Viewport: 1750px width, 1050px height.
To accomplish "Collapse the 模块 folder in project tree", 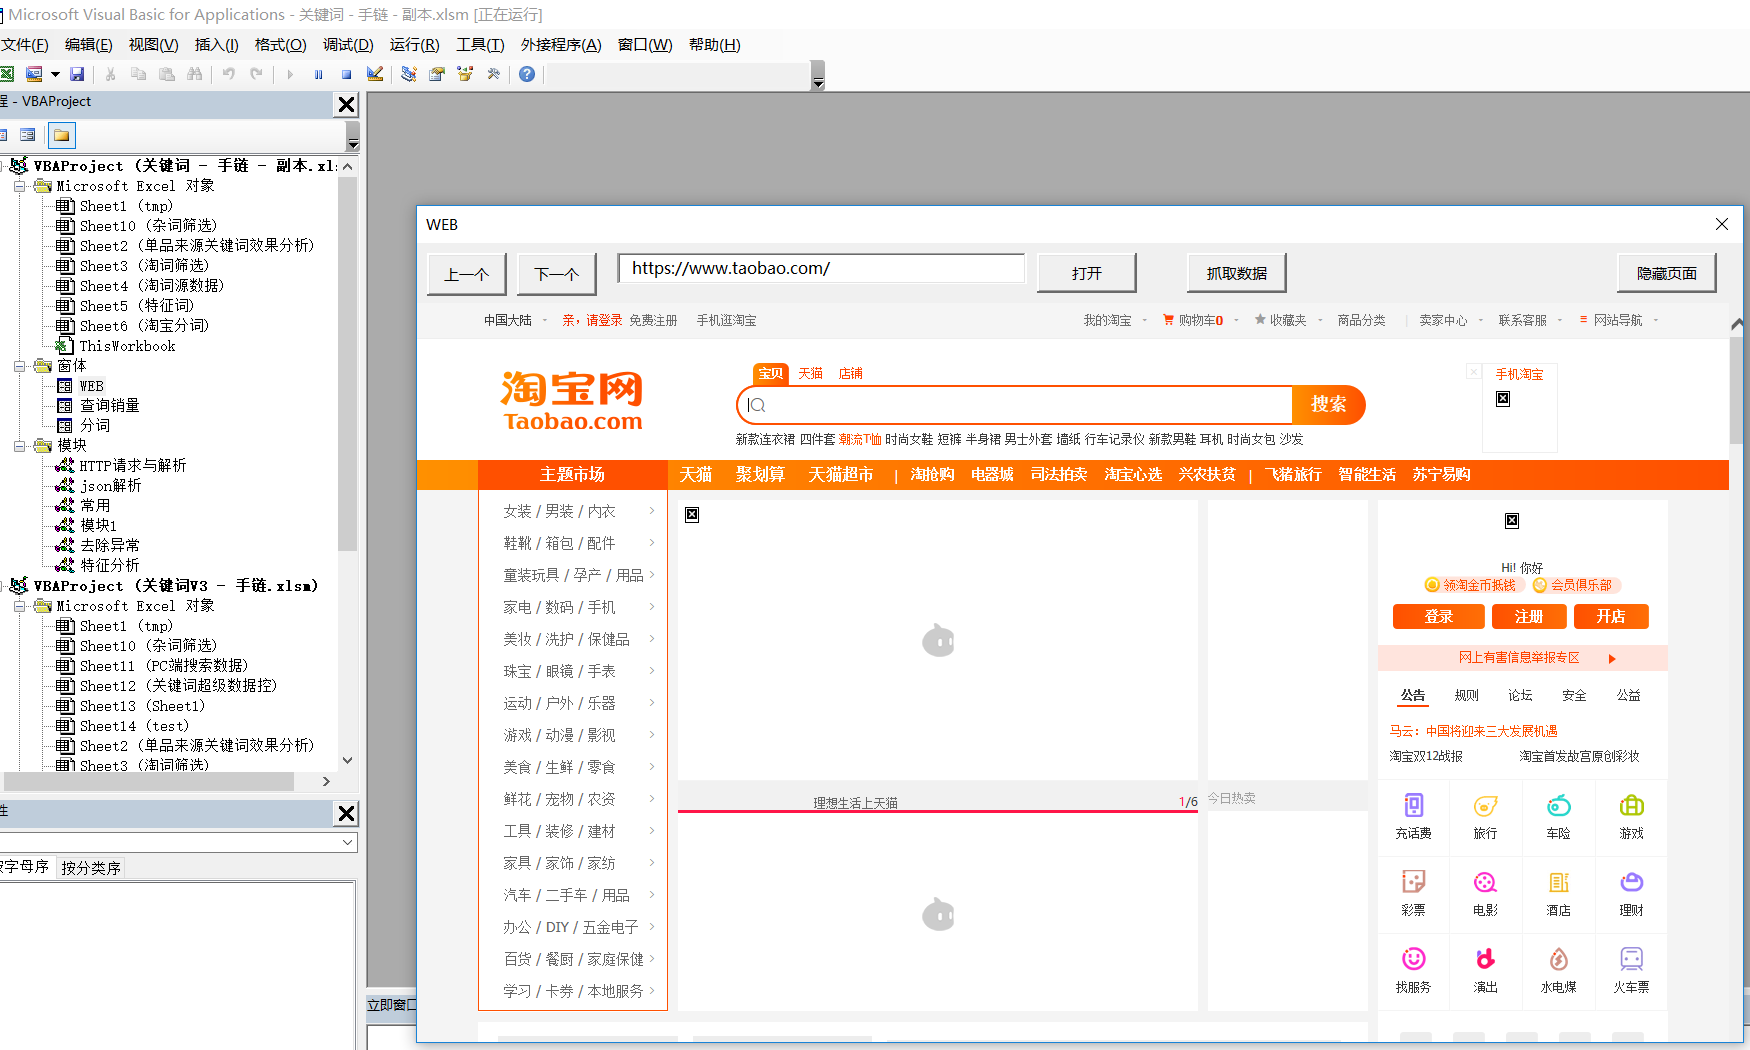I will click(x=19, y=446).
